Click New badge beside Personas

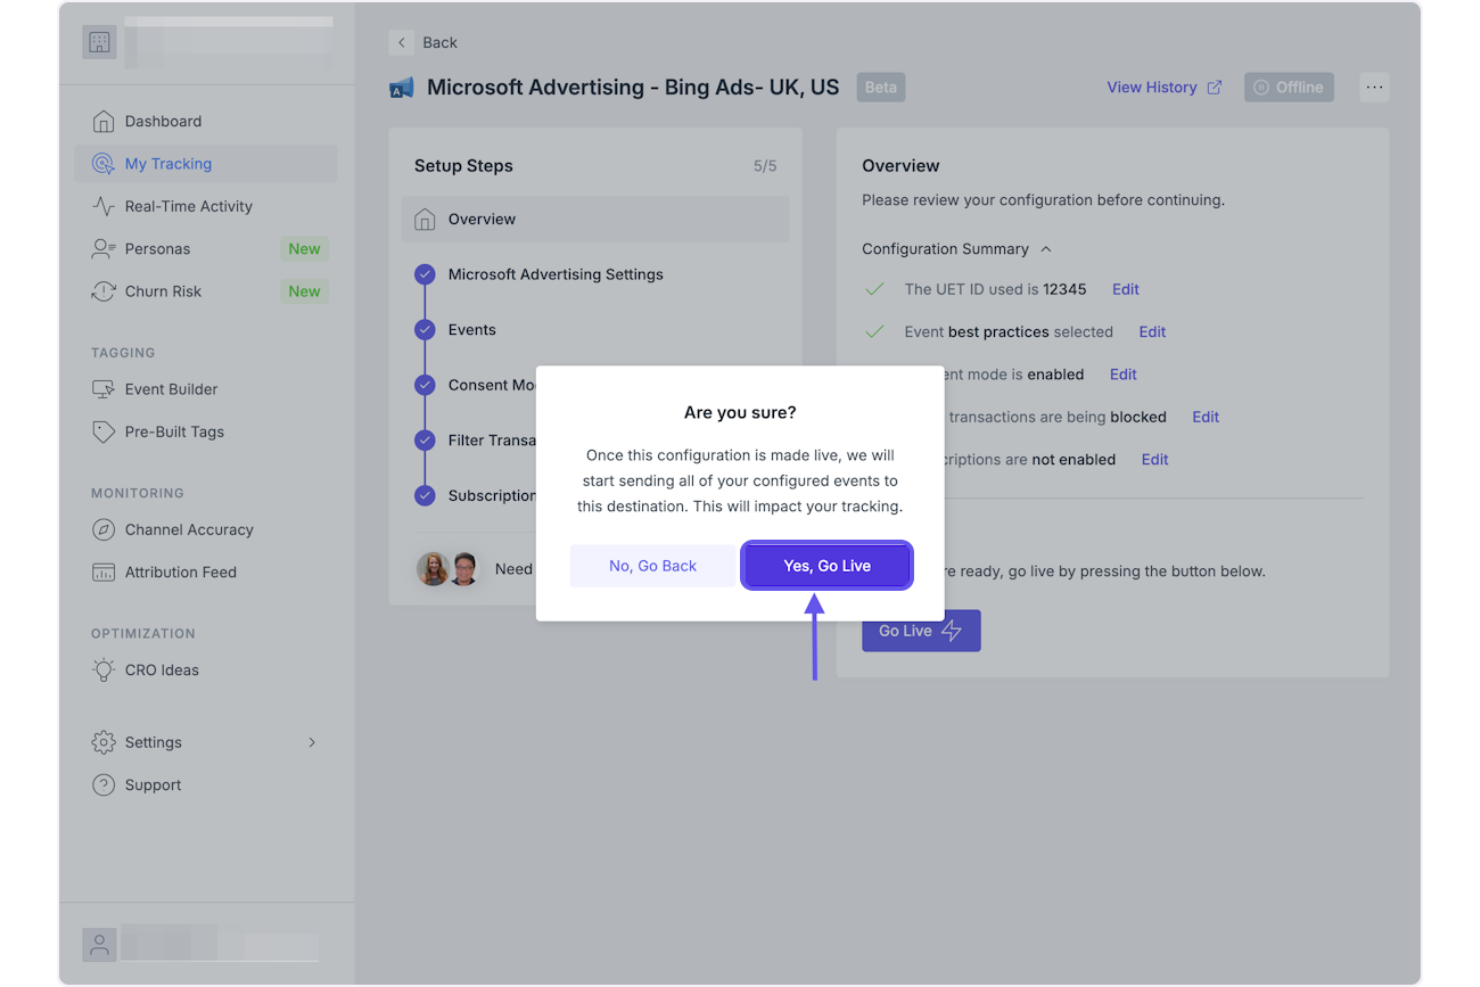click(x=304, y=249)
